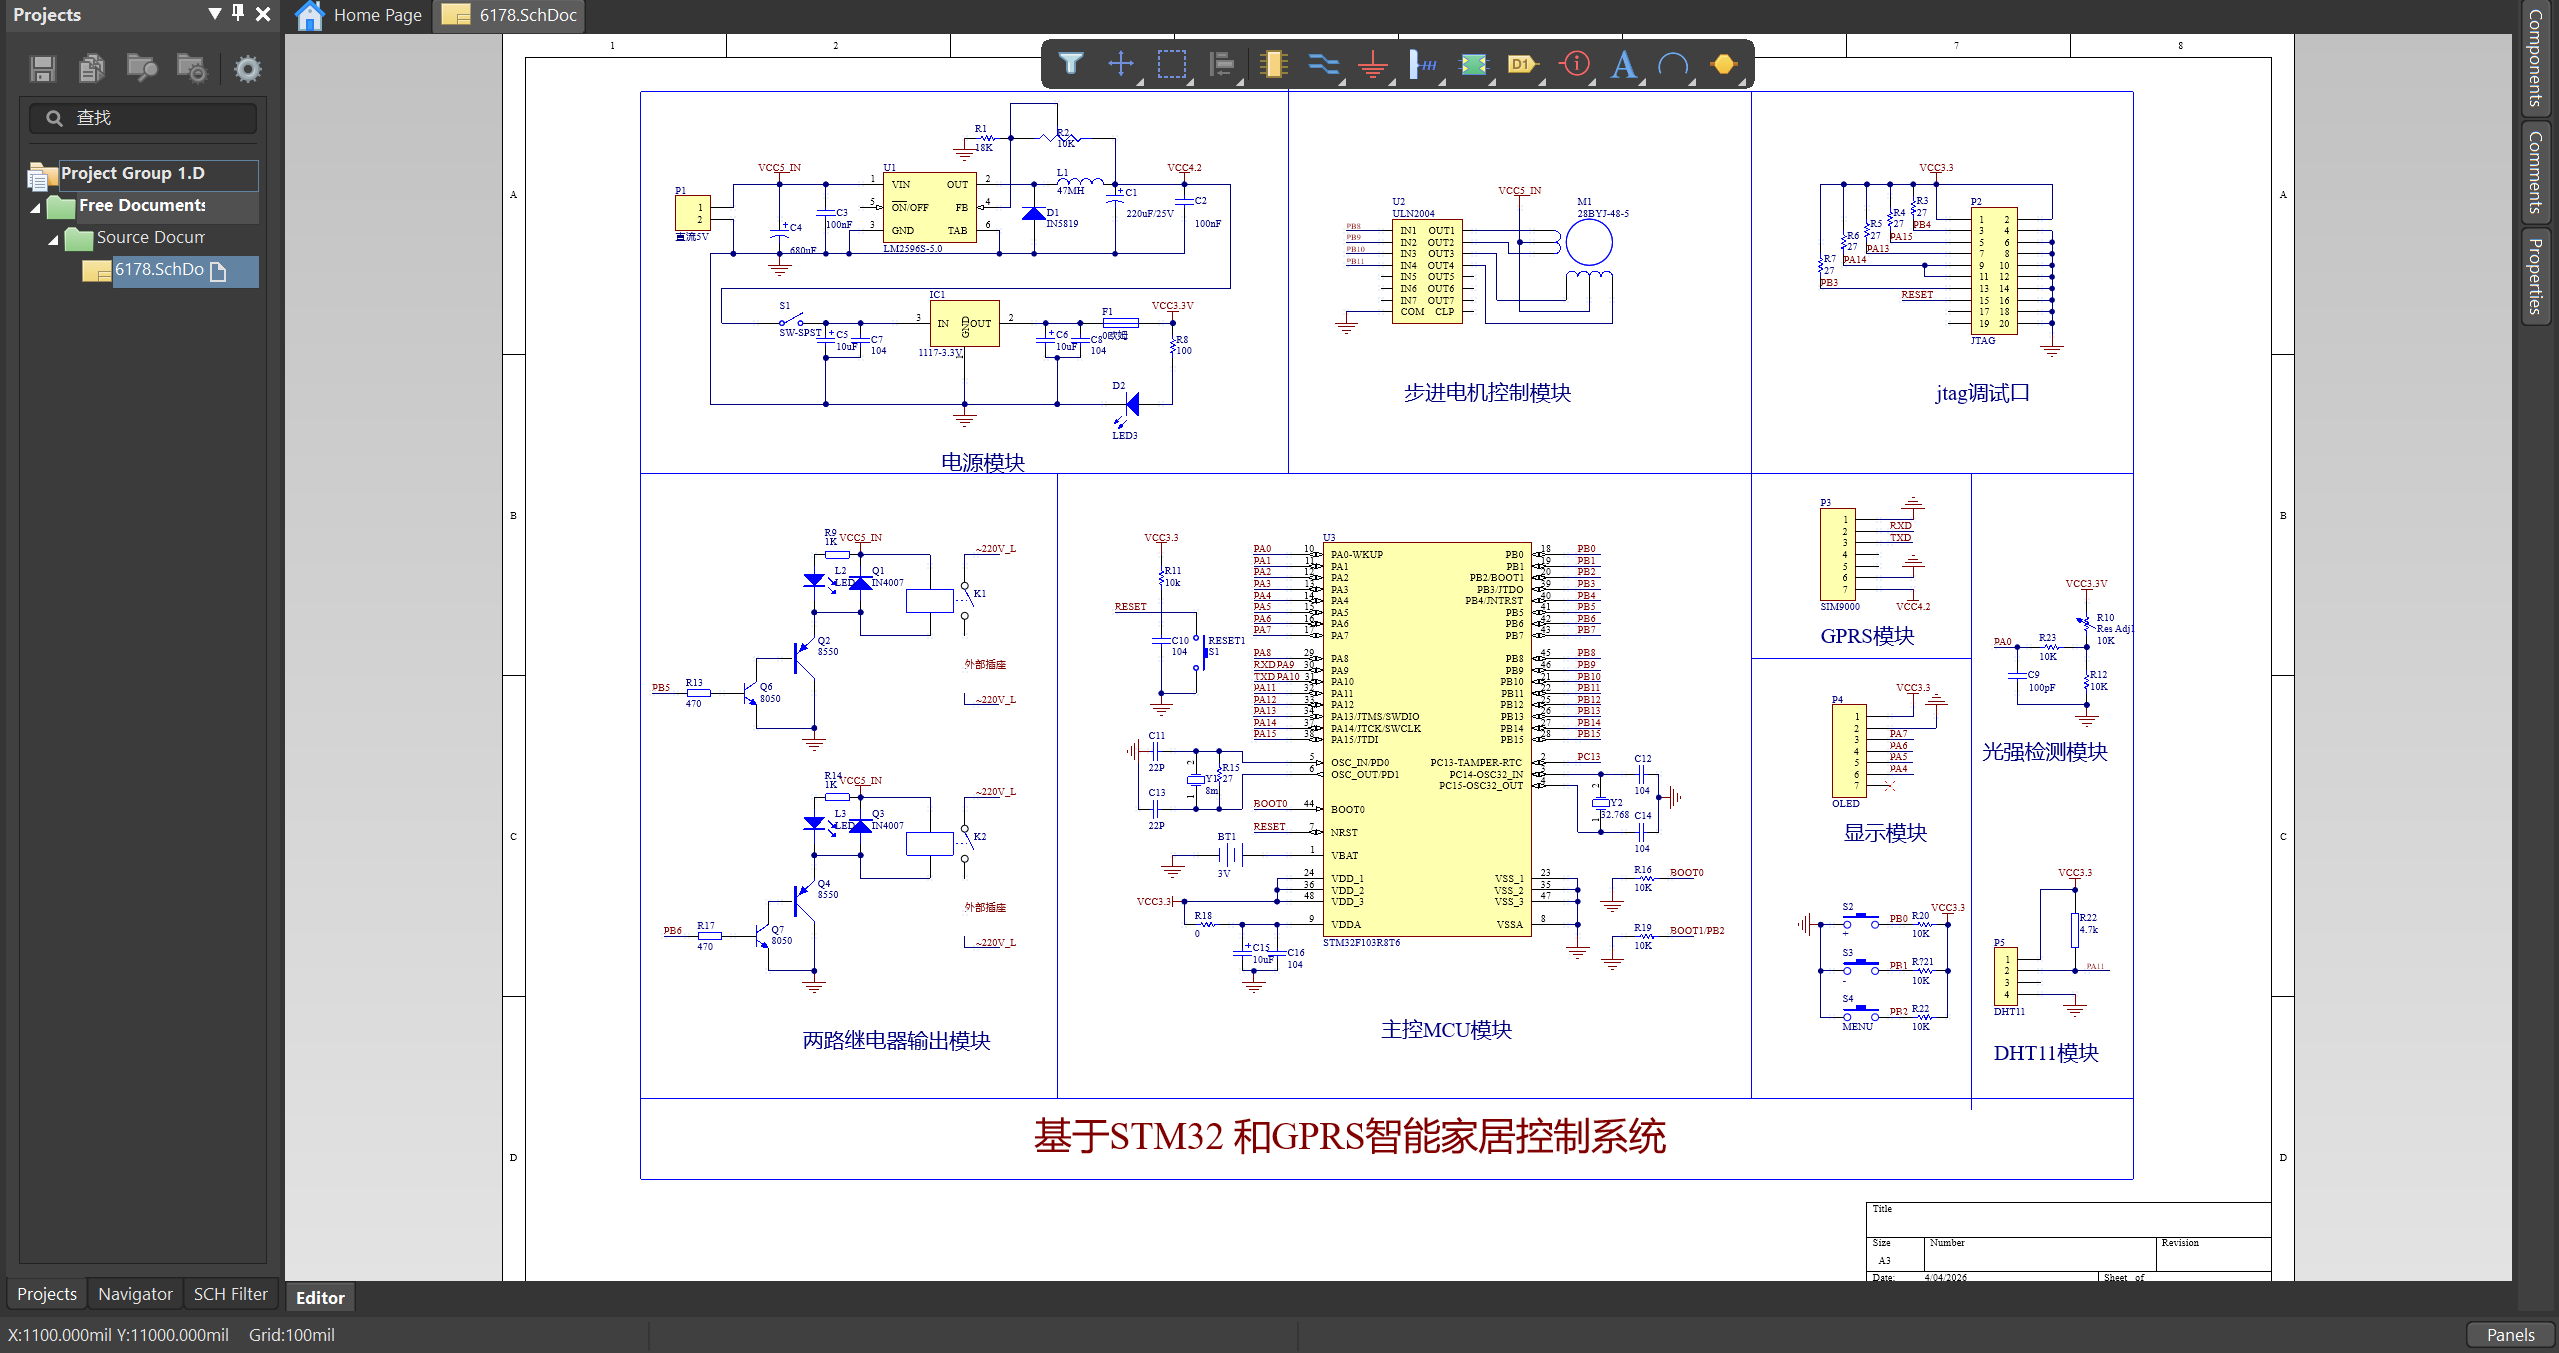
Task: Click the GND power port icon
Action: coord(1372,65)
